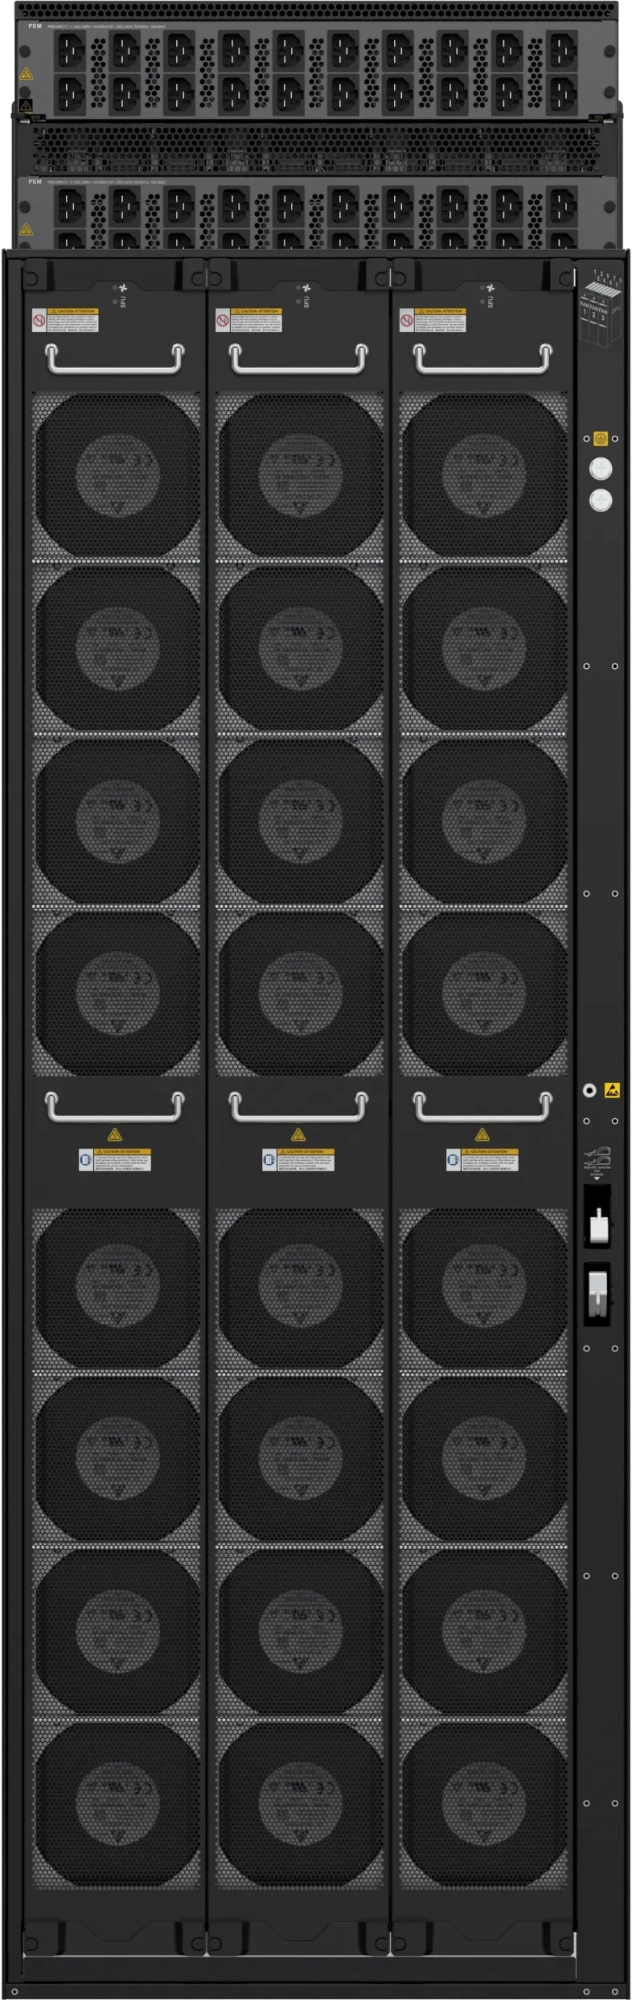Click warning triangle on lower right fan tray
The height and width of the screenshot is (2000, 632).
482,1135
